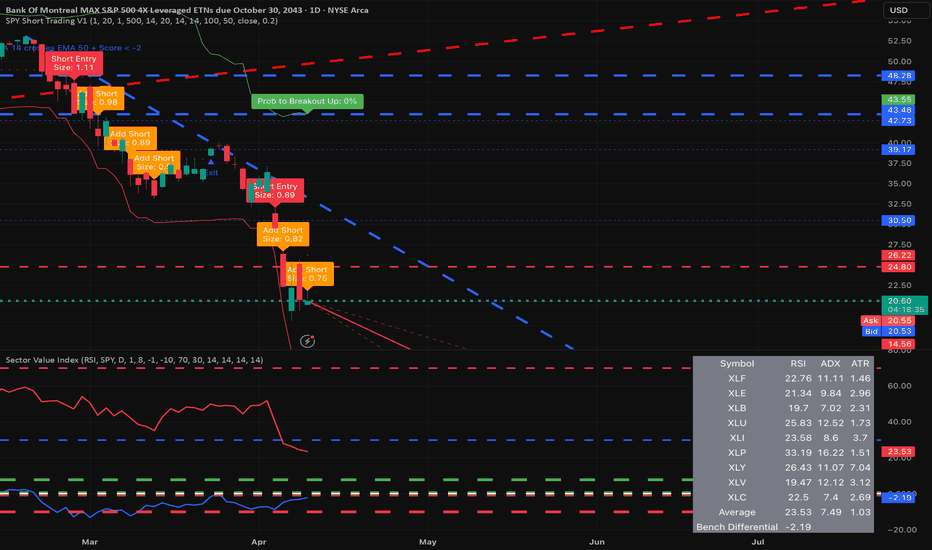Click the XLC symbol cell
This screenshot has height=550, width=932.
pyautogui.click(x=737, y=497)
